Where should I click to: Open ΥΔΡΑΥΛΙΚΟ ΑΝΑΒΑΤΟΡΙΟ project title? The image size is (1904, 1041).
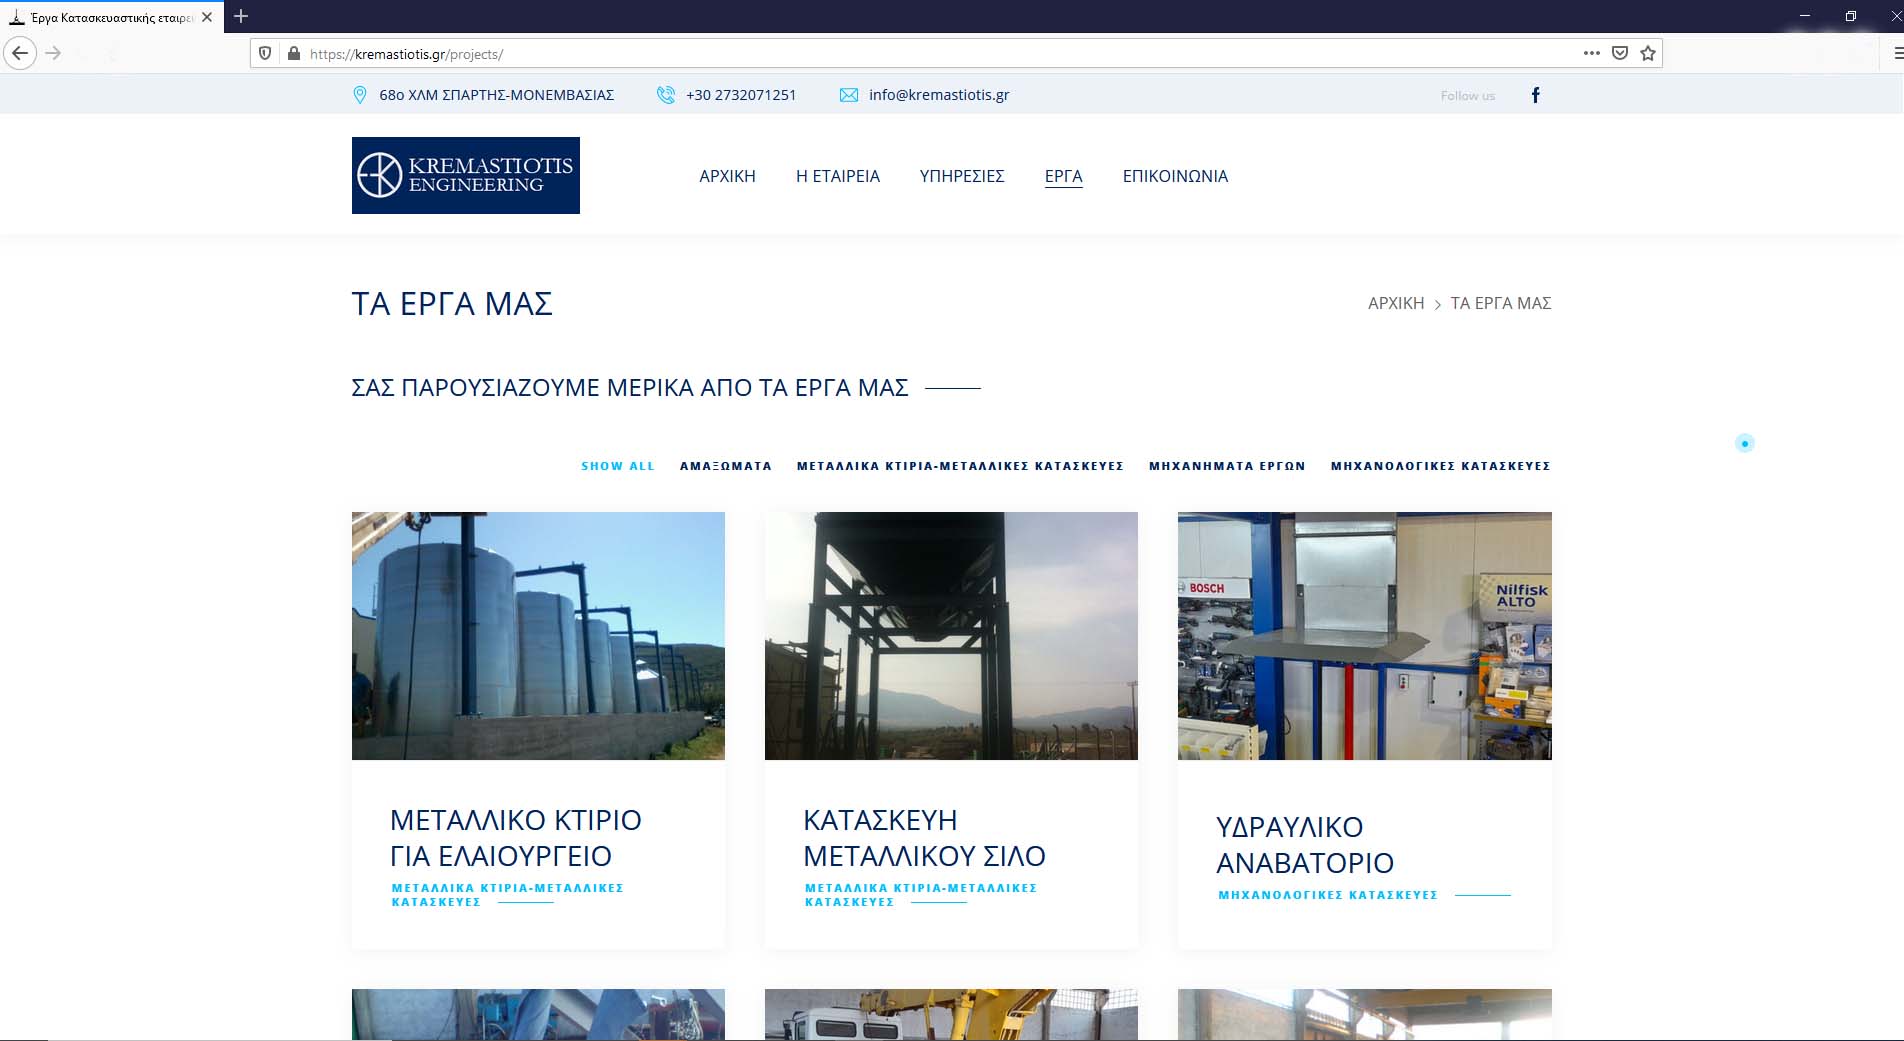[1305, 845]
